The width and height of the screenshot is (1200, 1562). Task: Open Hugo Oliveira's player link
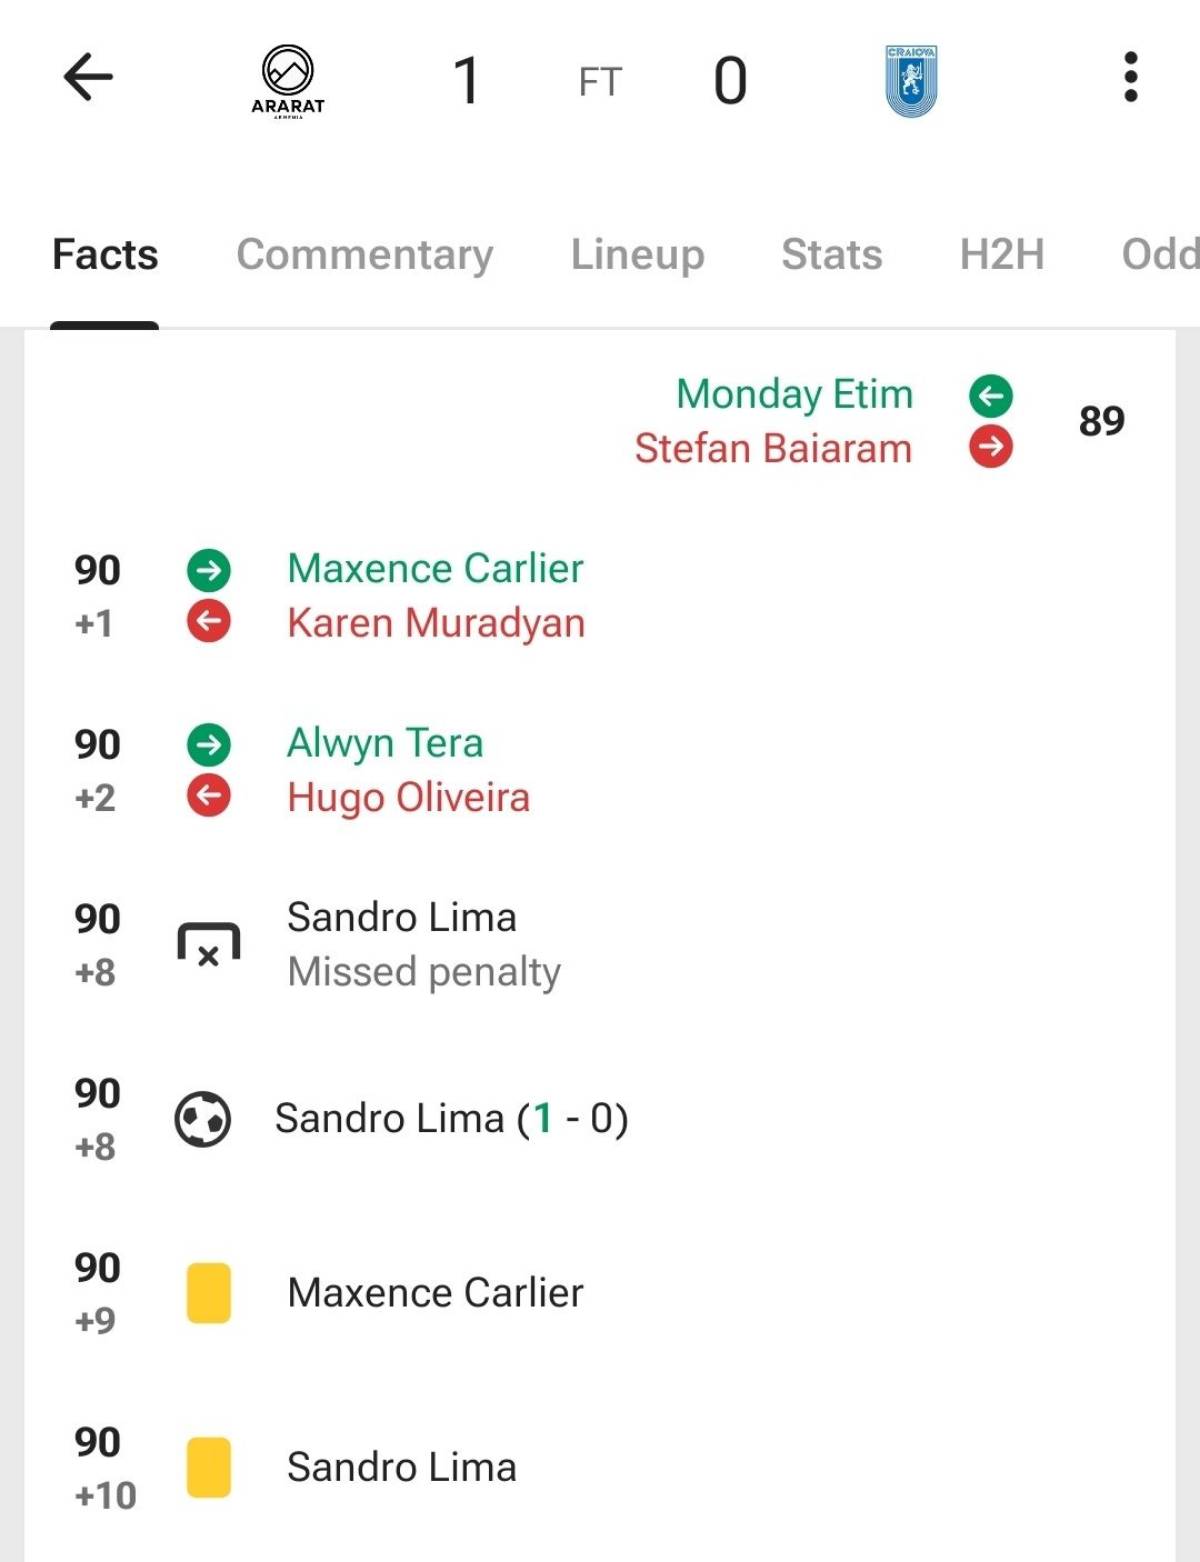tap(408, 798)
